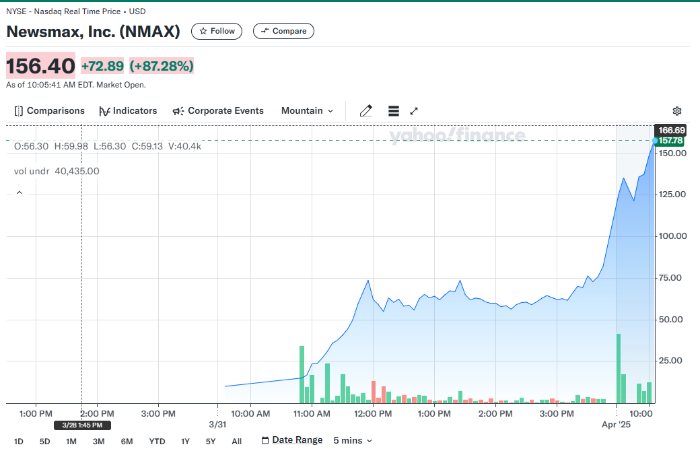Open the Compare button
Screen dimensions: 700x456
point(283,31)
